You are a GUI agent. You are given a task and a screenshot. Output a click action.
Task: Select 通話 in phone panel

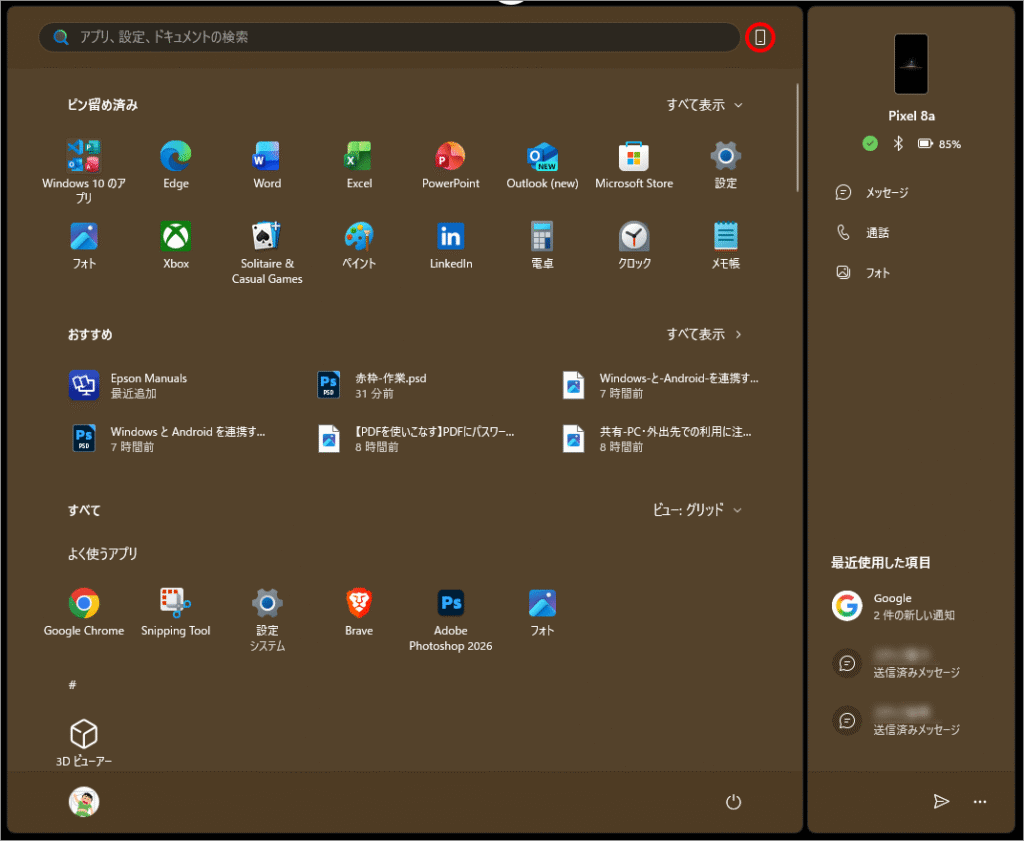coord(876,233)
